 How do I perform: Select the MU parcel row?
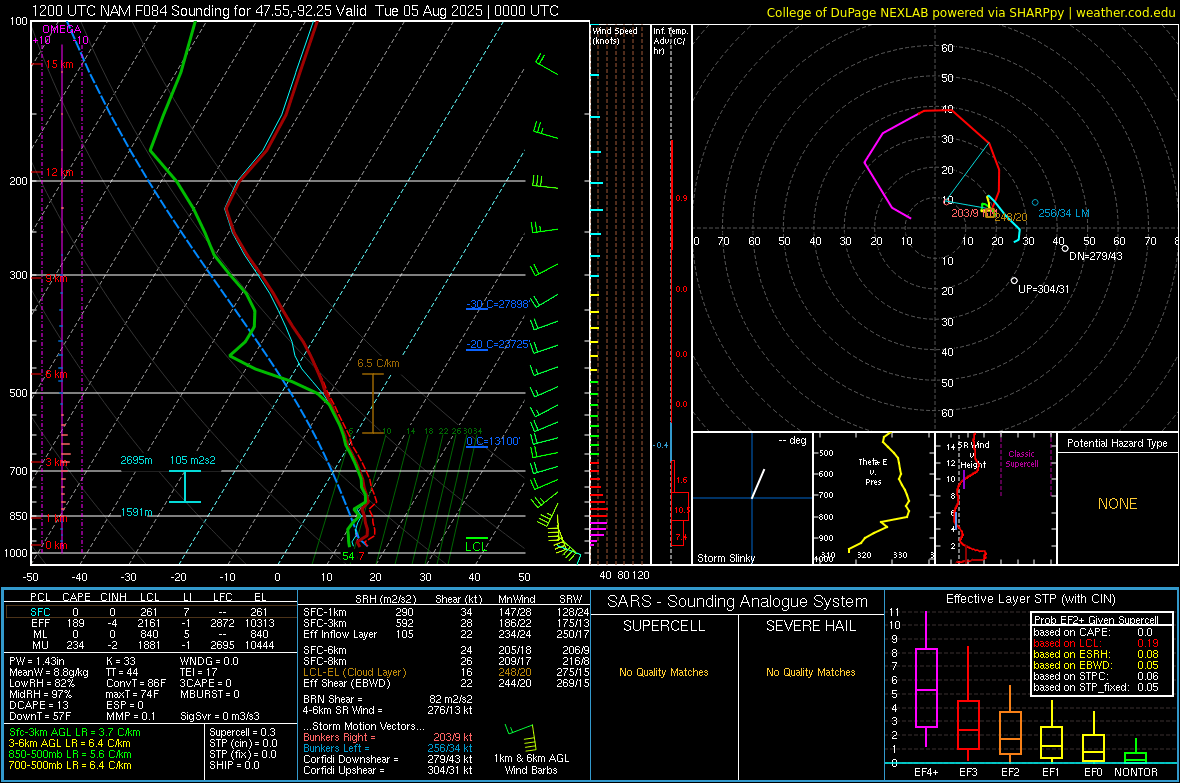pyautogui.click(x=151, y=645)
